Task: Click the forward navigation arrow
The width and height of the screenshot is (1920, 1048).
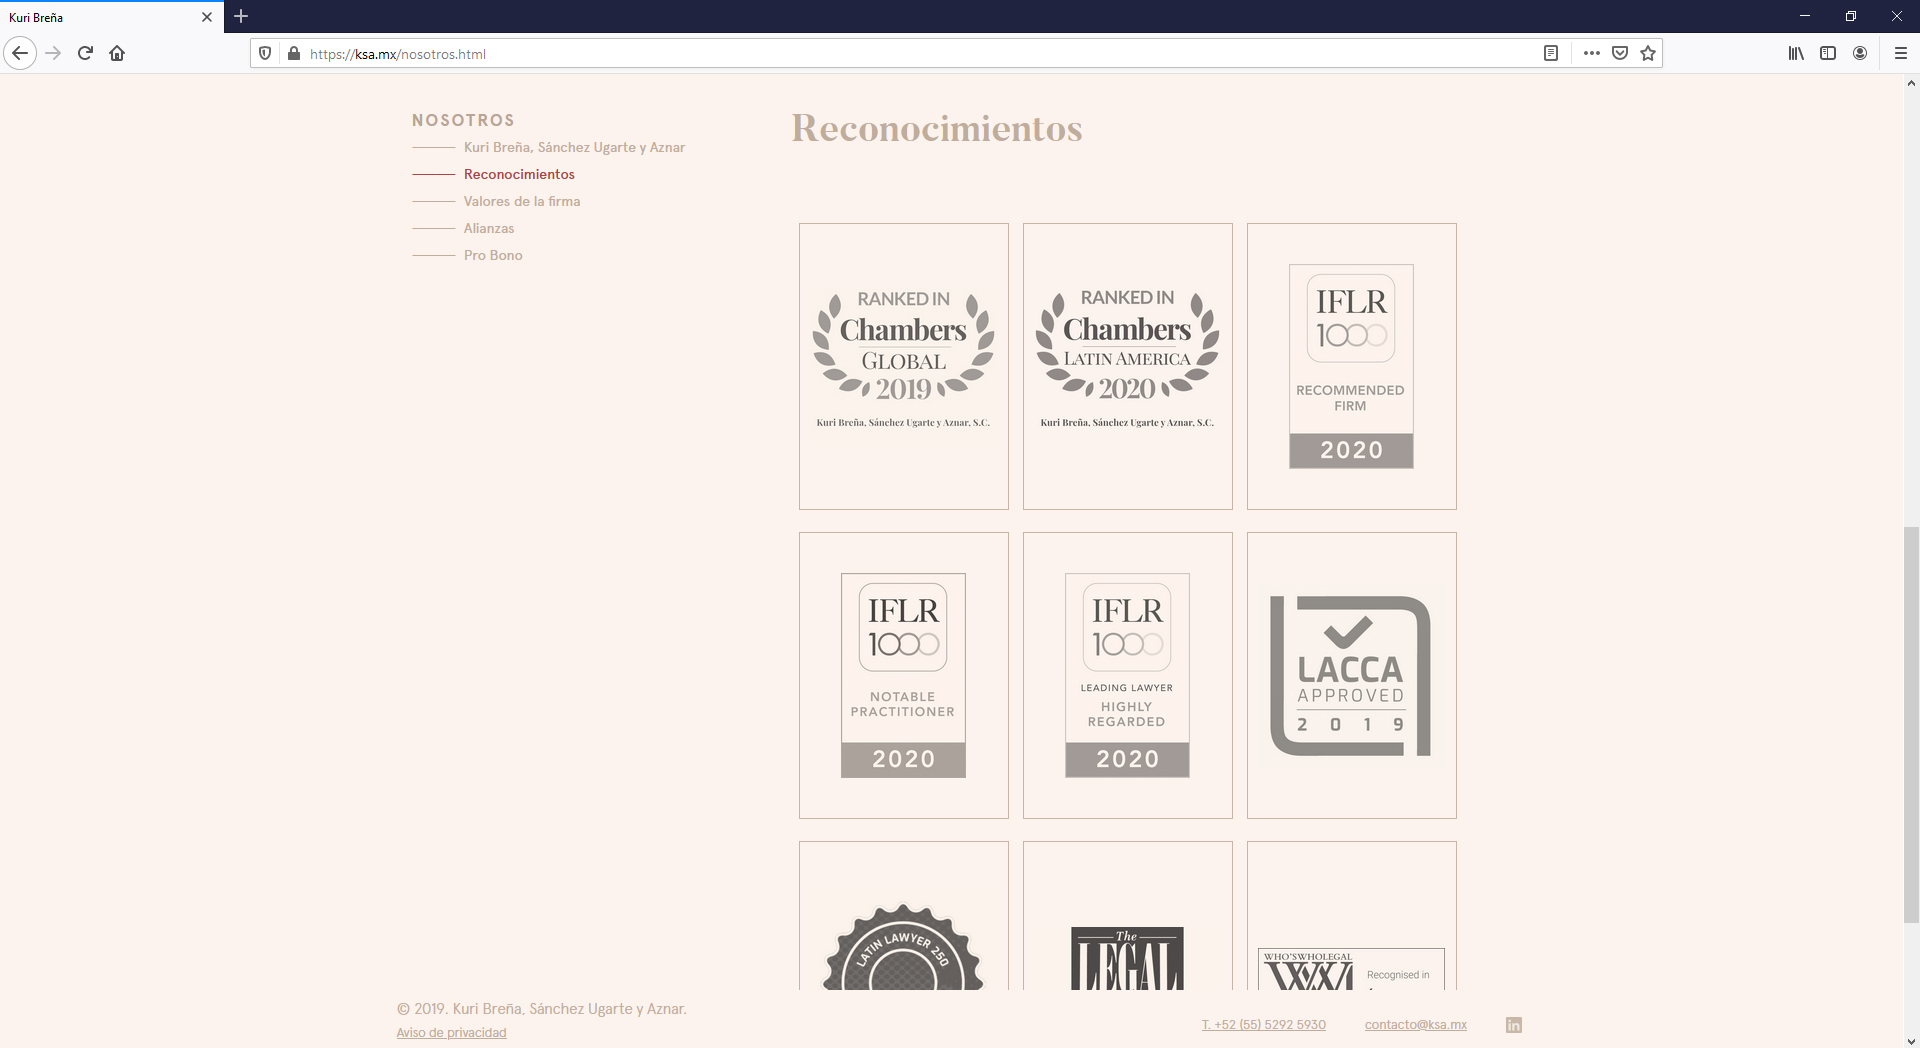Action: (54, 53)
